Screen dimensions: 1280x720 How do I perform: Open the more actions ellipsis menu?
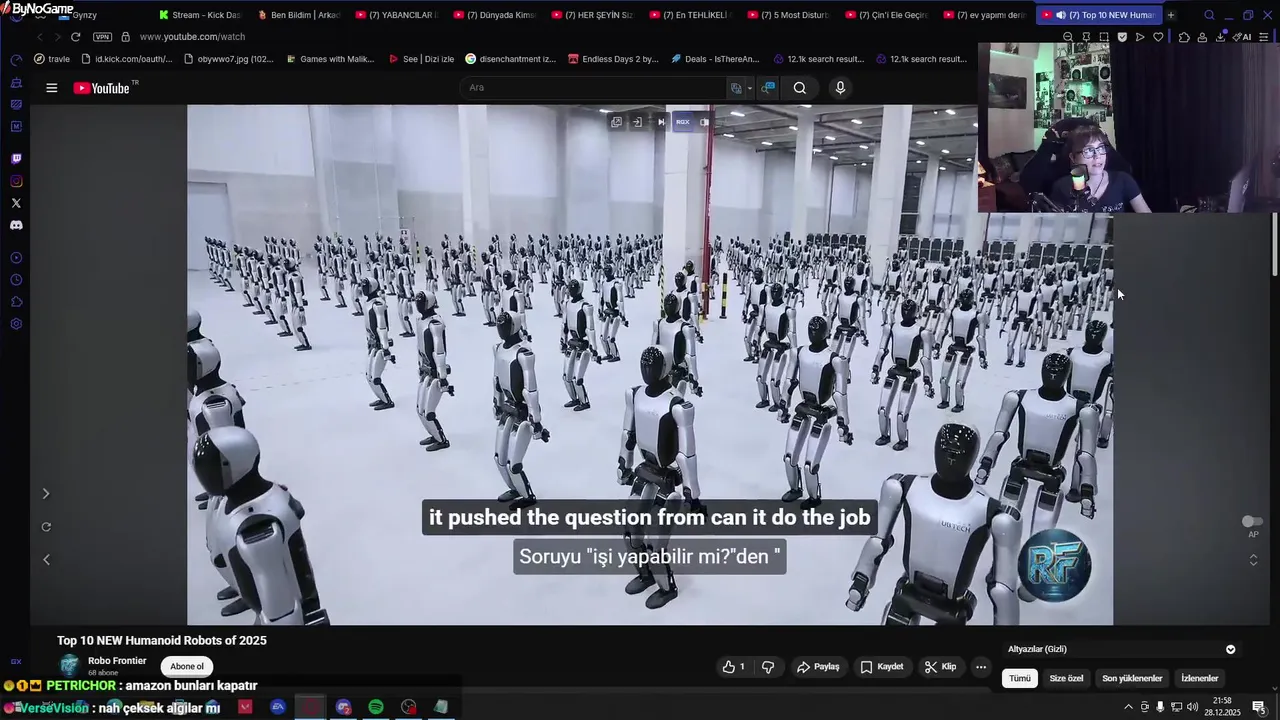click(981, 667)
